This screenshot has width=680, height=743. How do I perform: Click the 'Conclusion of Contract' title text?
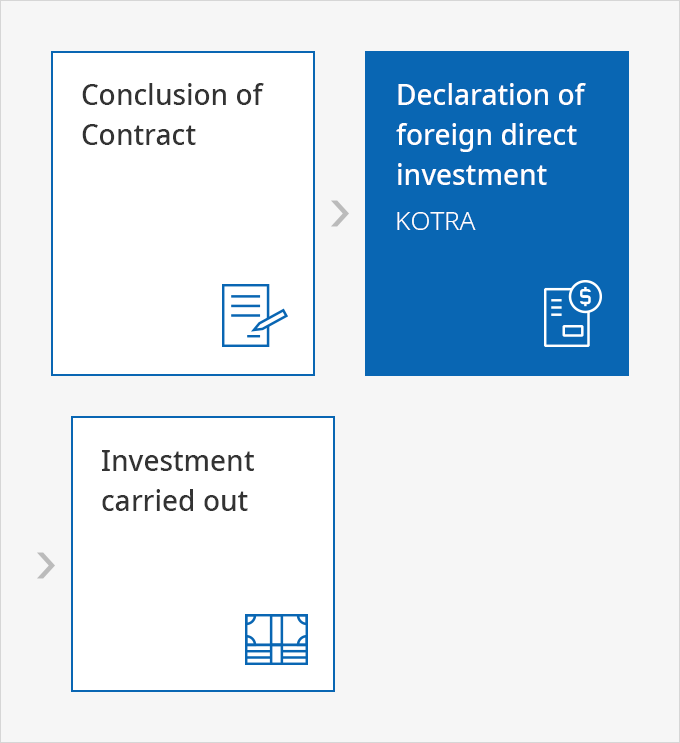click(x=172, y=115)
